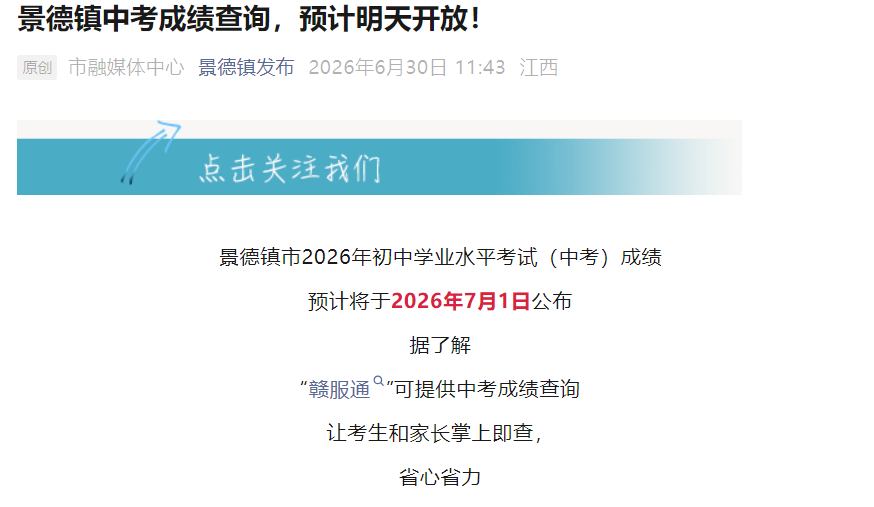Click the 江西 location label
The image size is (874, 507).
pos(538,67)
